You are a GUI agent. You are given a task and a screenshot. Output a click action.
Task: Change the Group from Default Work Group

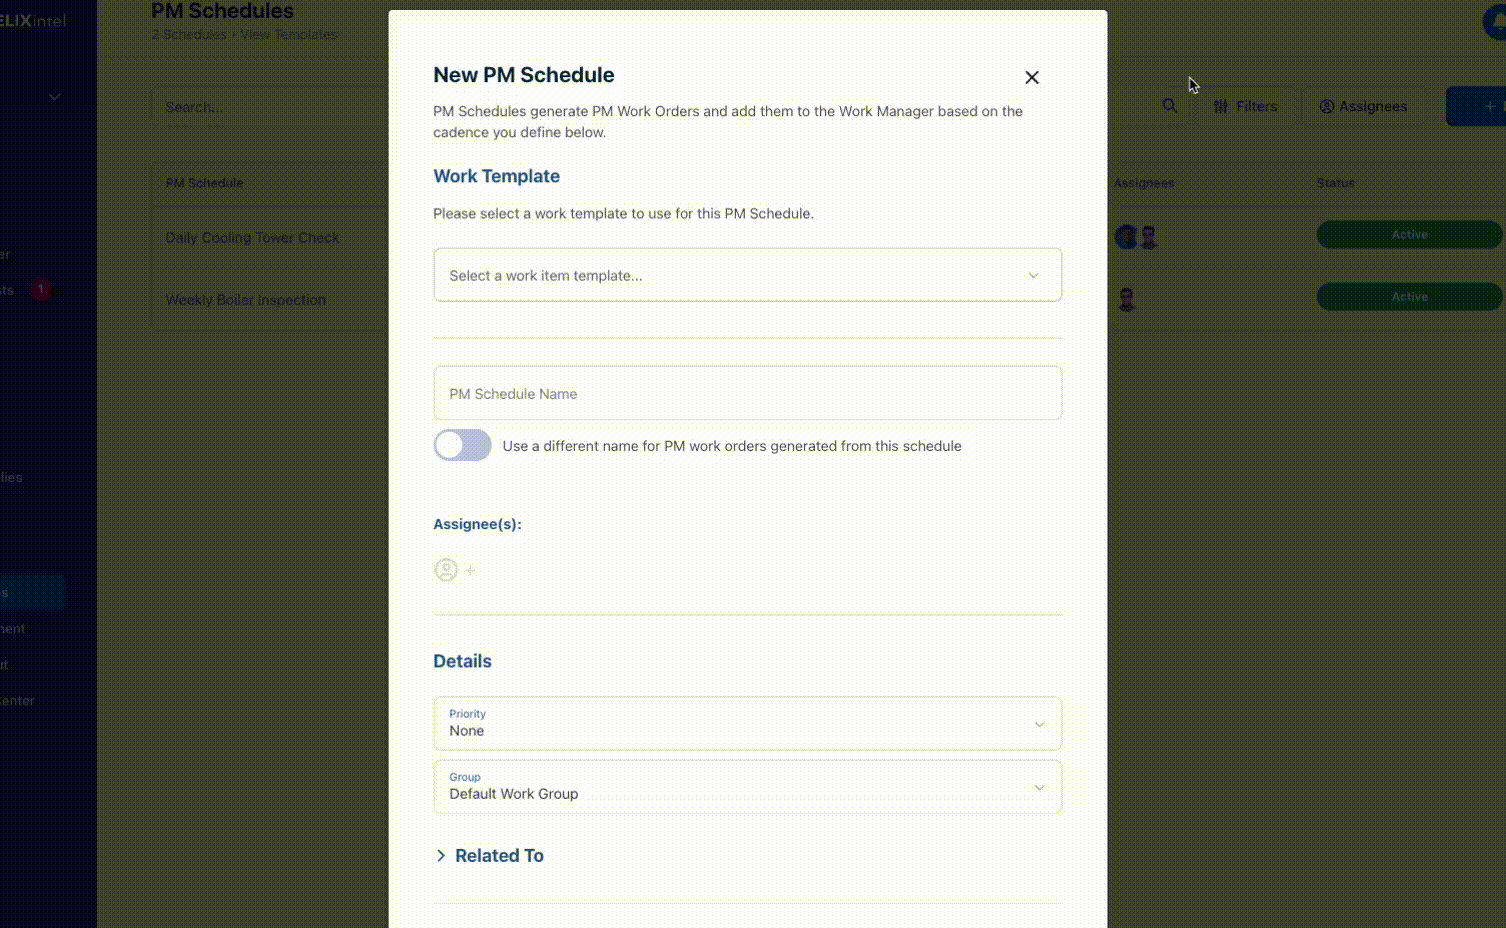point(747,787)
